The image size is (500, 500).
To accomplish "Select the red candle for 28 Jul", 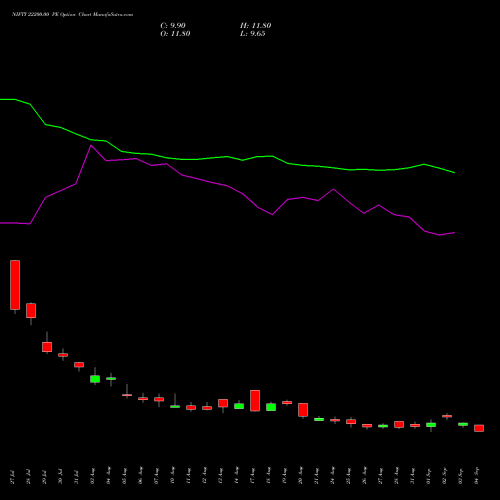I will pos(31,311).
